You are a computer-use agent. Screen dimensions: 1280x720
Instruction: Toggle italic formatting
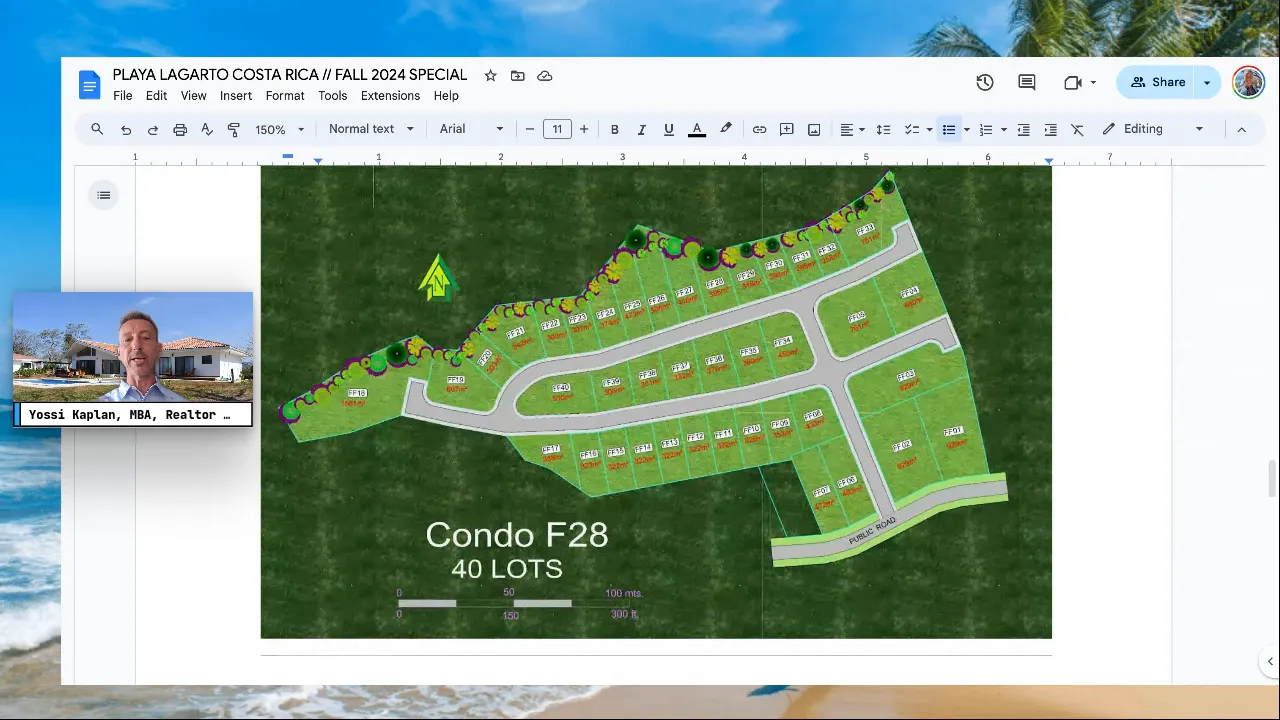[642, 129]
